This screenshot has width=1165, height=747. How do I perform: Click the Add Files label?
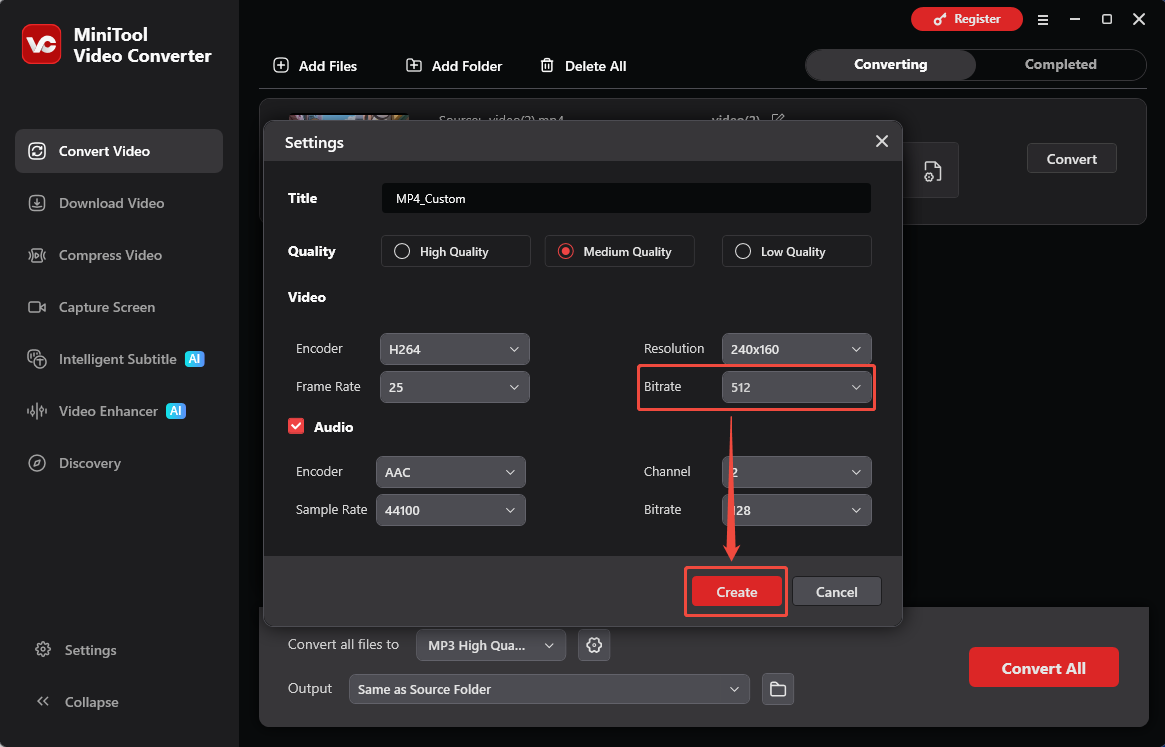(328, 66)
